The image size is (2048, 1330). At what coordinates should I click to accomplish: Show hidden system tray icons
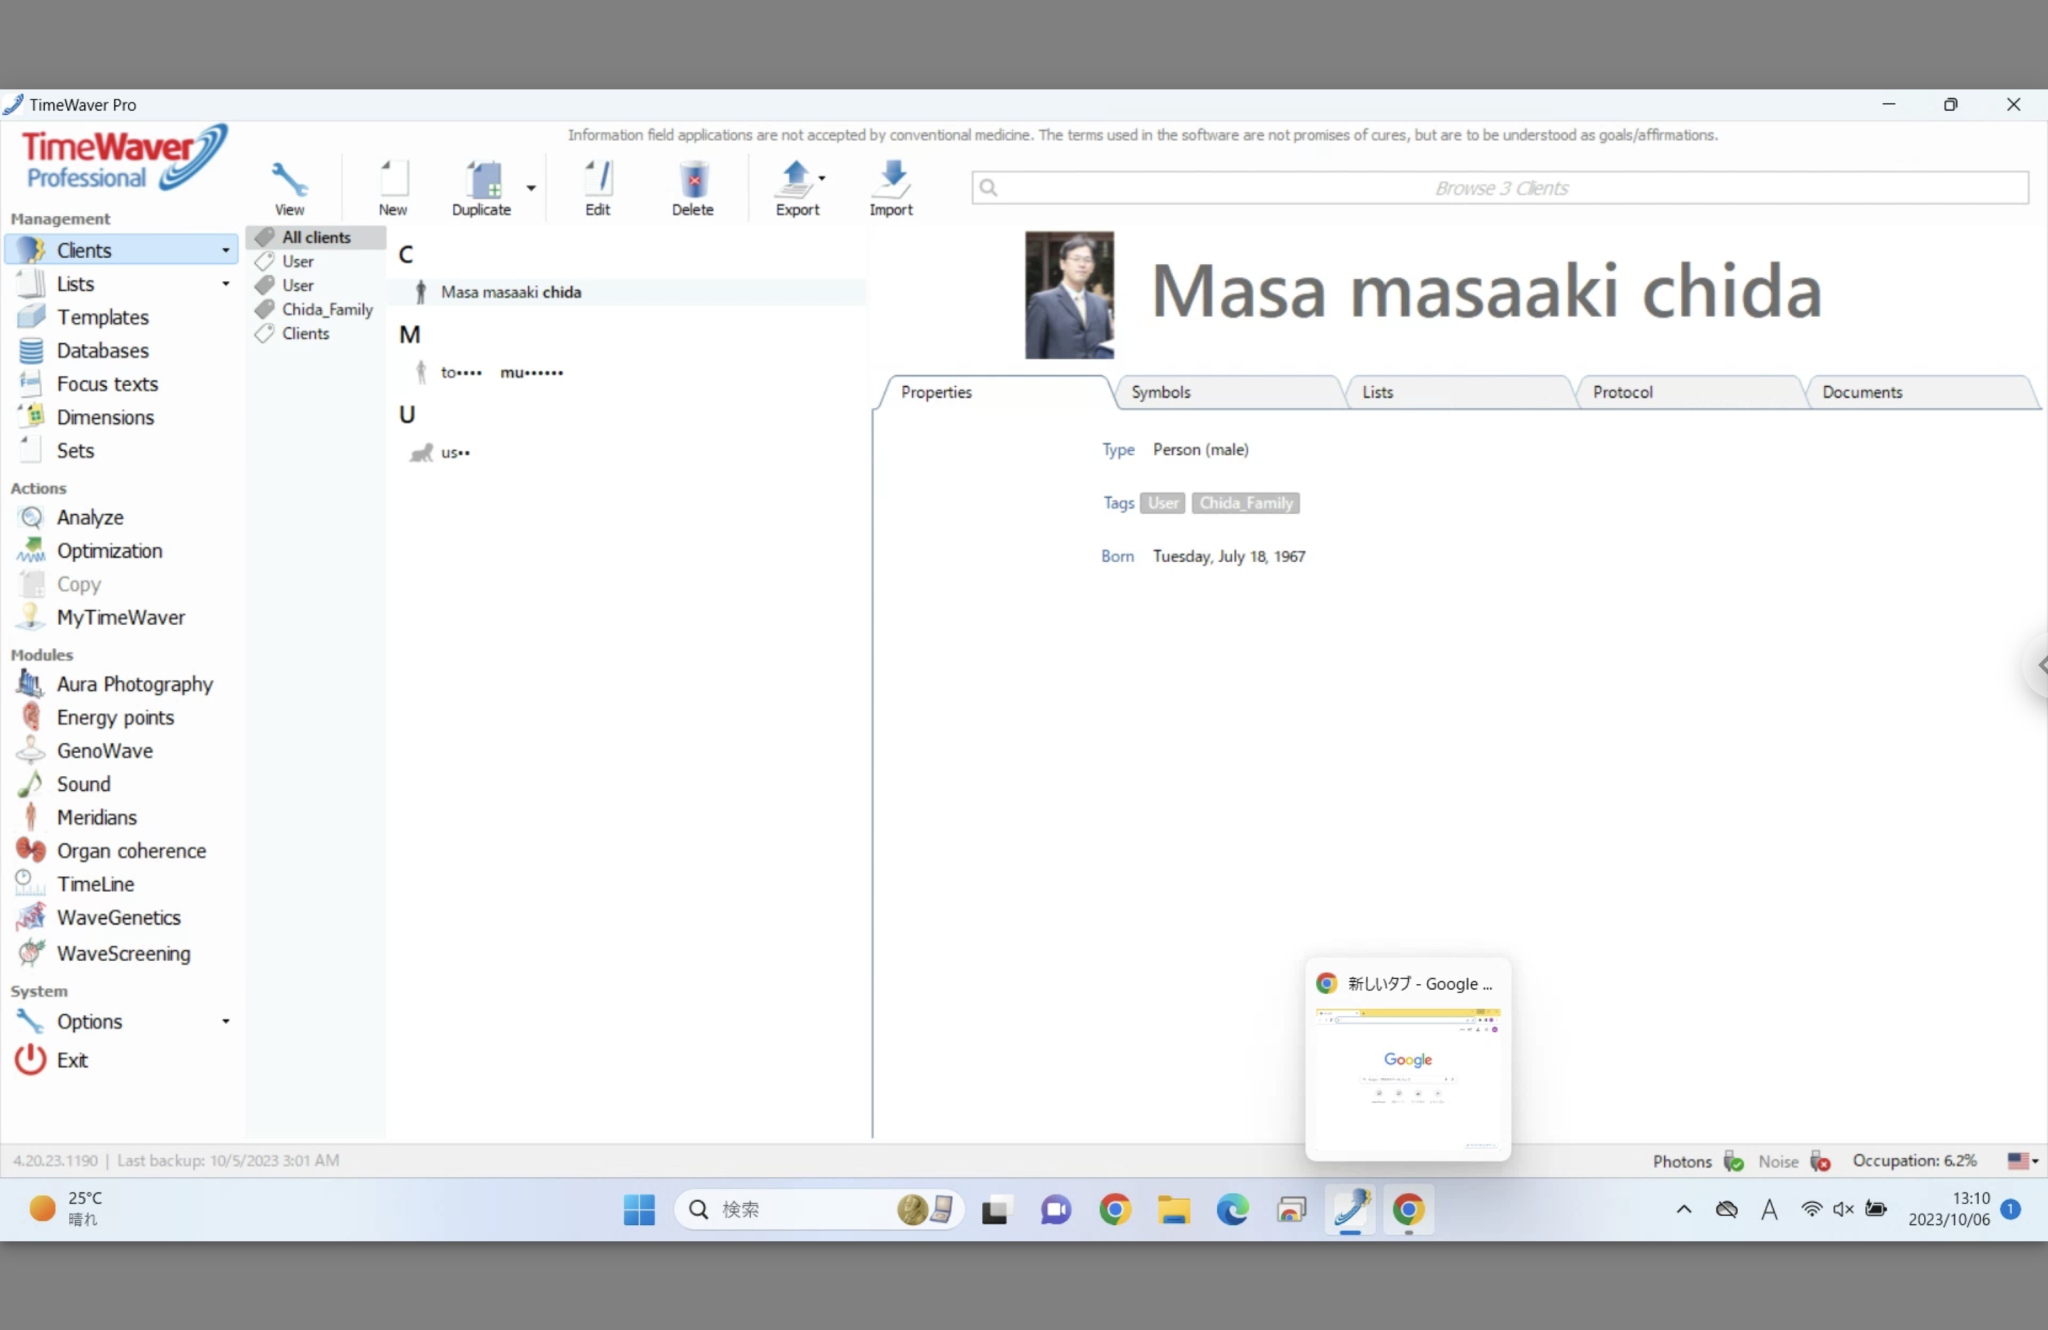(x=1684, y=1209)
